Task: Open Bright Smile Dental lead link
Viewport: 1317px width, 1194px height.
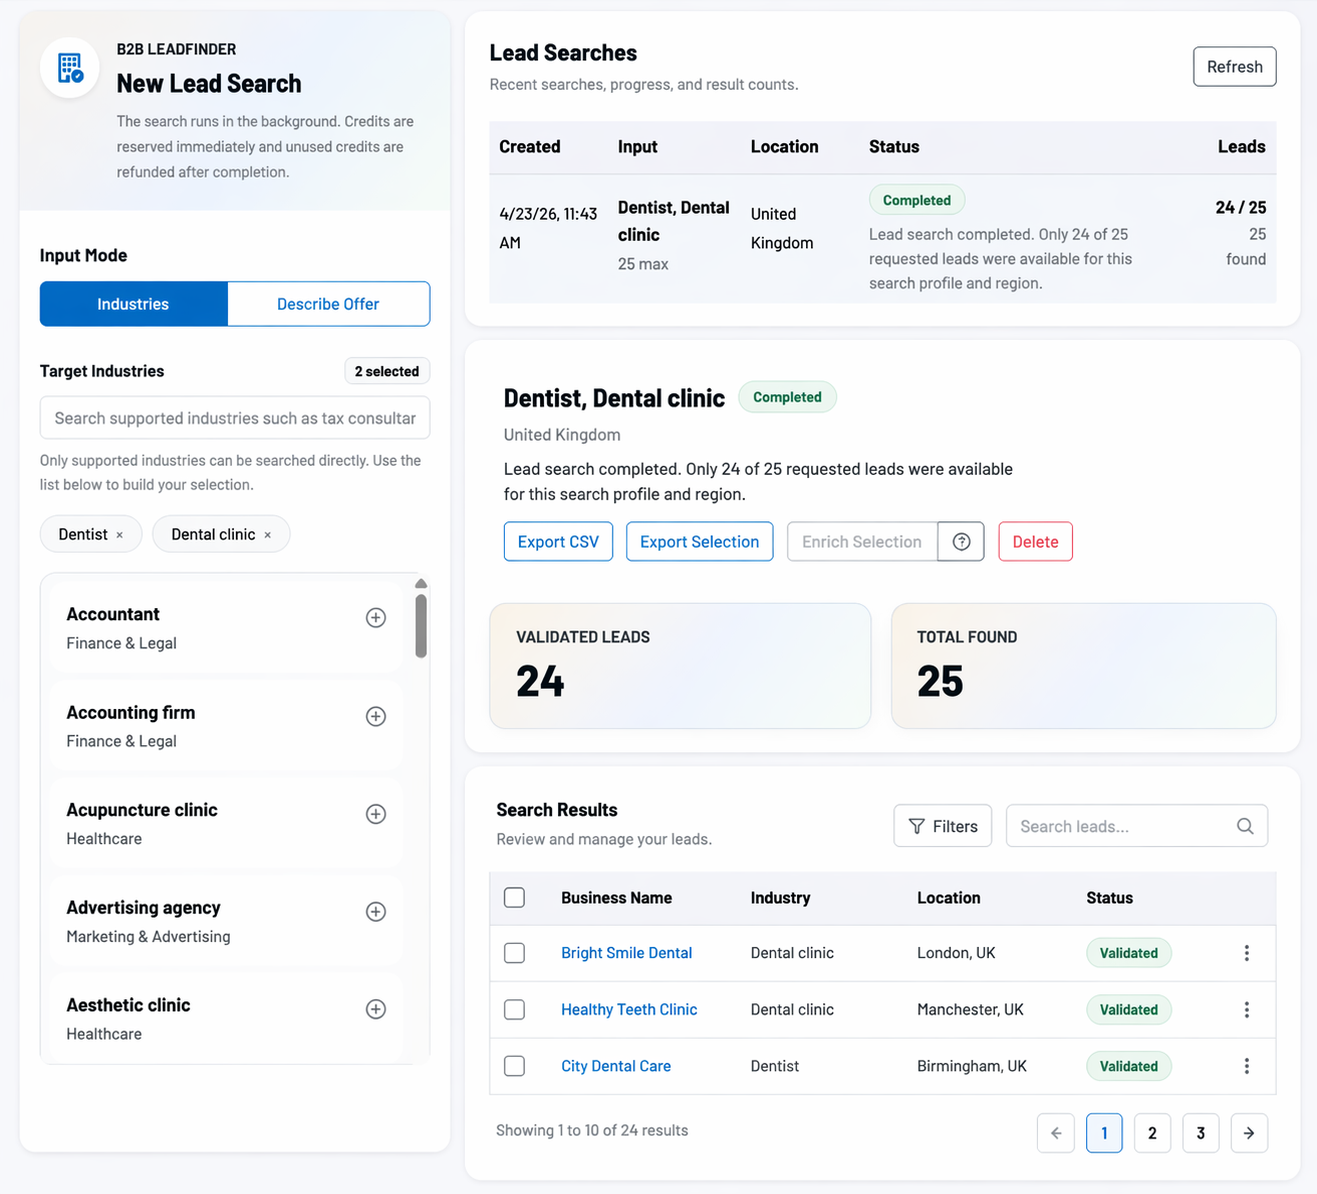Action: pyautogui.click(x=627, y=953)
